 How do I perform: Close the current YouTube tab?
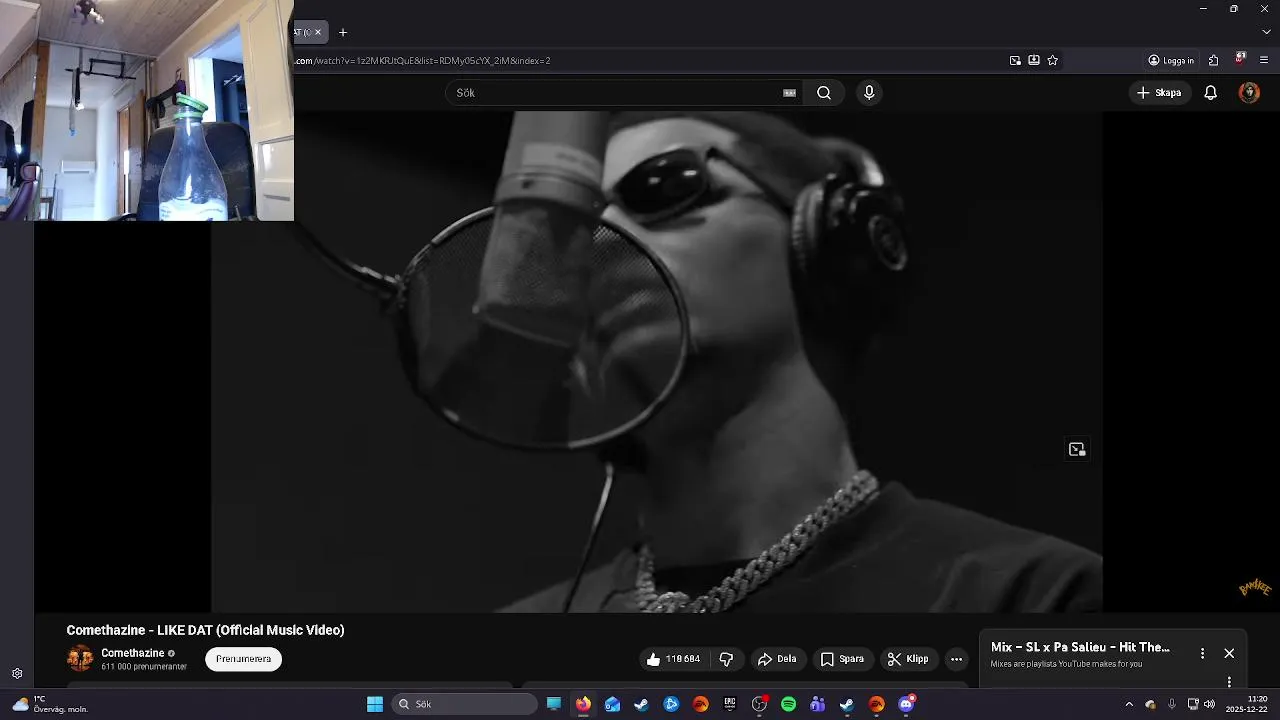pos(318,32)
